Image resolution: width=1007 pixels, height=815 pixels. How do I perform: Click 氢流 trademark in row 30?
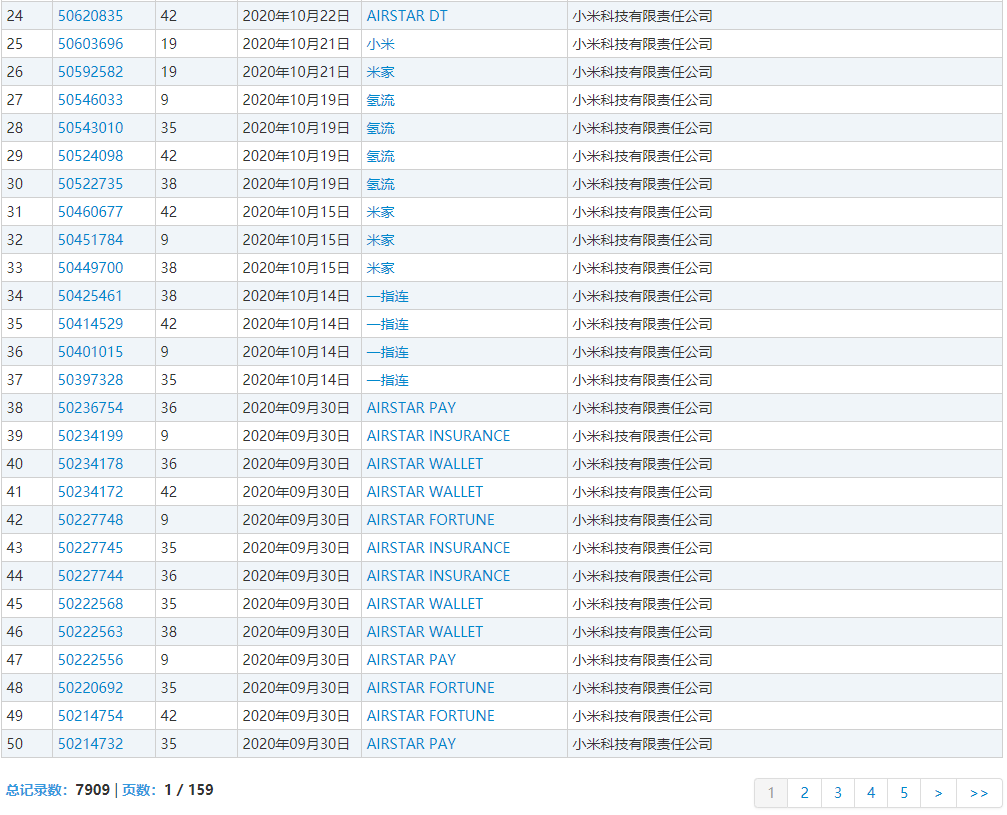381,184
